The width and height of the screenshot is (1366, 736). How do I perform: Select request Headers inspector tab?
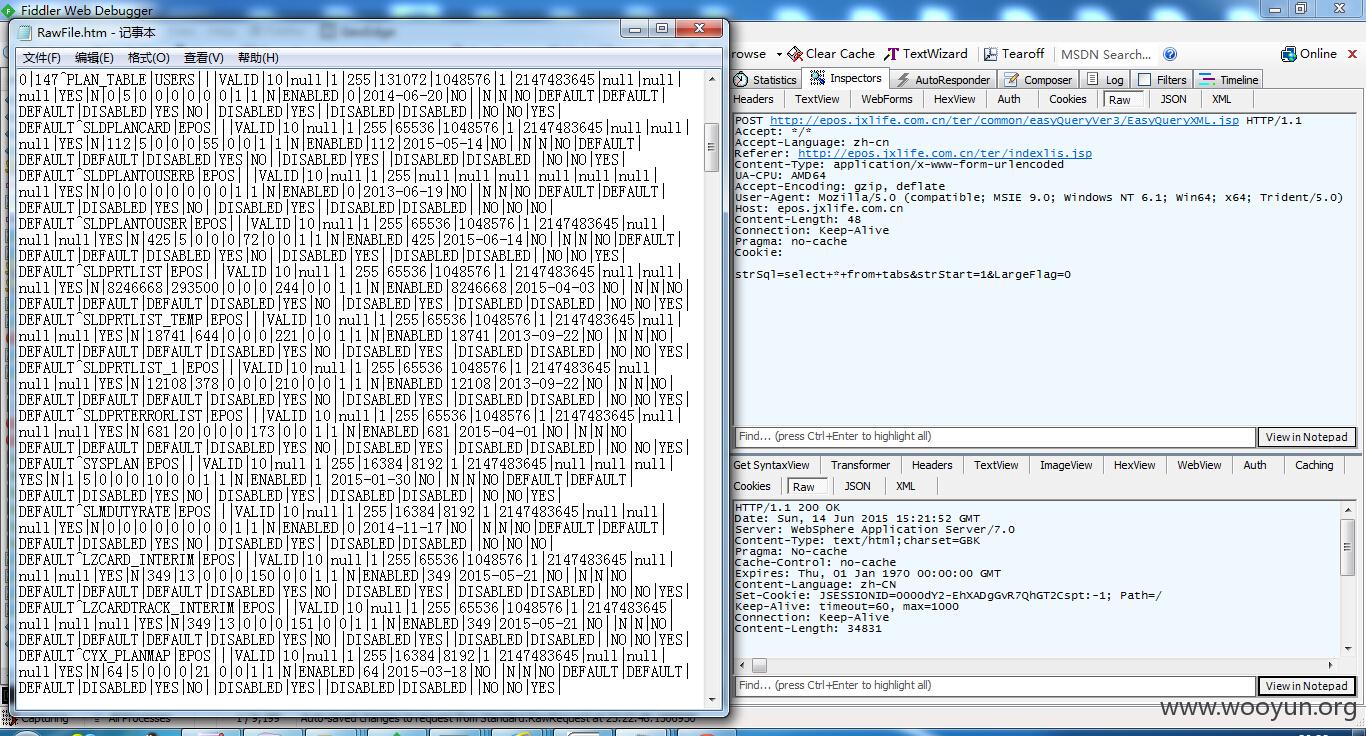[x=753, y=99]
